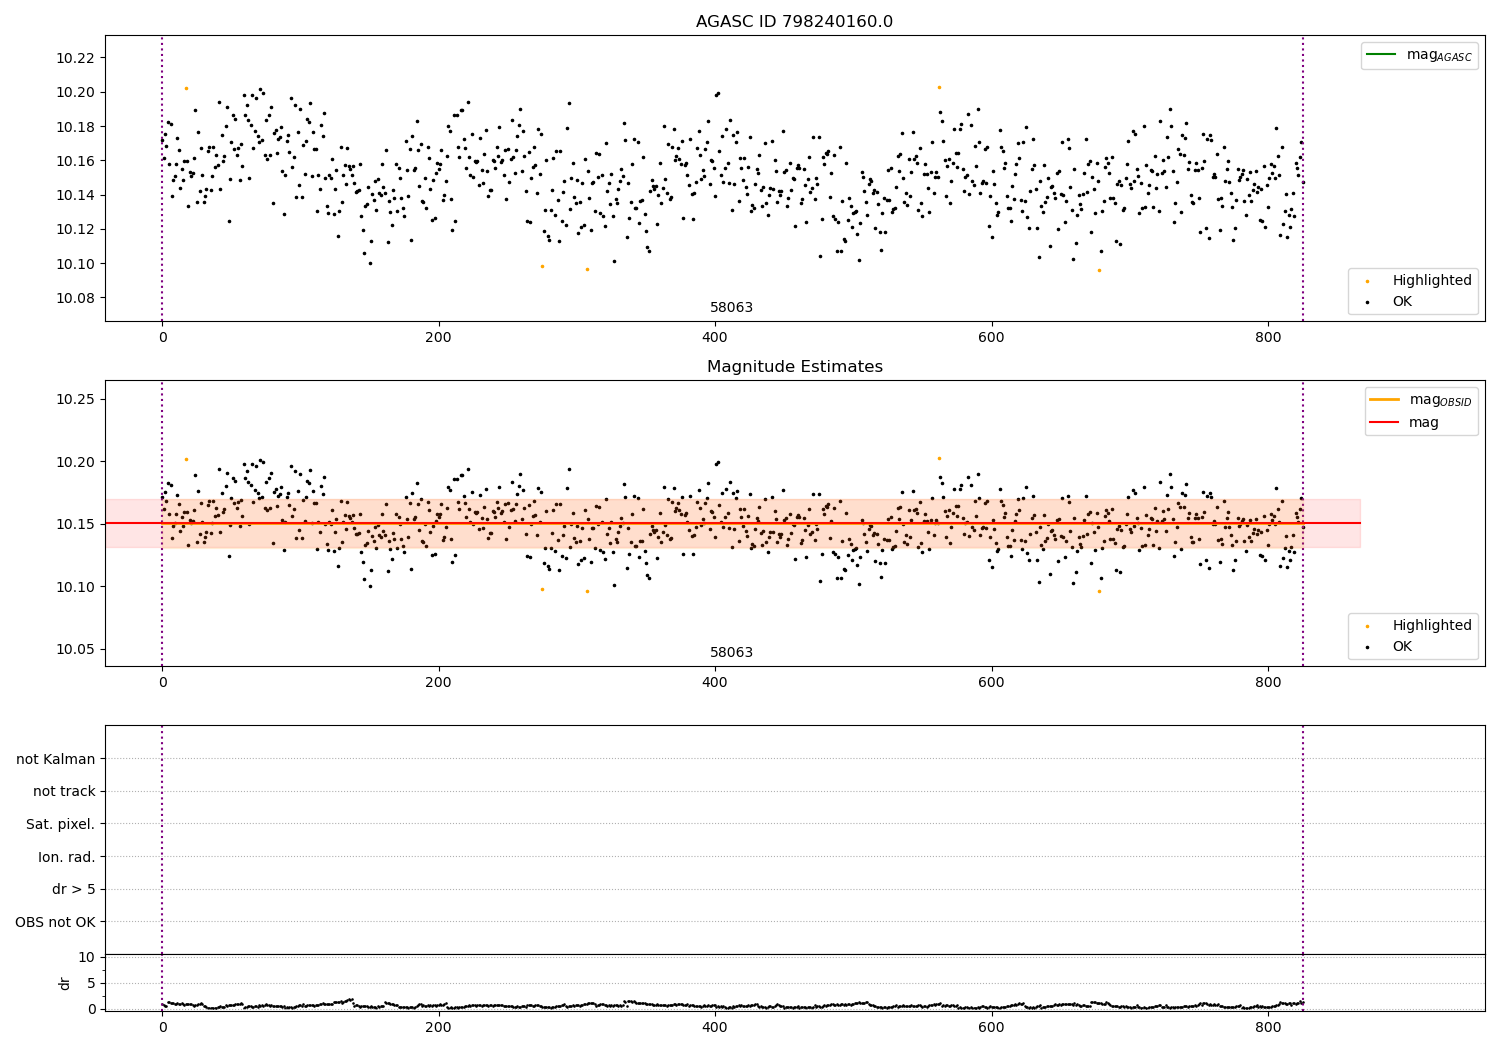The image size is (1500, 1050).
Task: Click the 0 x-tick under bottom dr plot
Action: (162, 1027)
